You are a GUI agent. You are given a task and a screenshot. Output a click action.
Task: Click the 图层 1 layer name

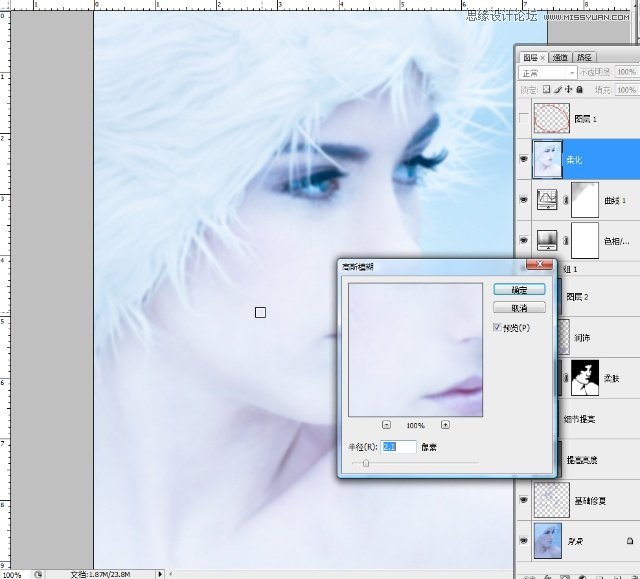point(585,119)
